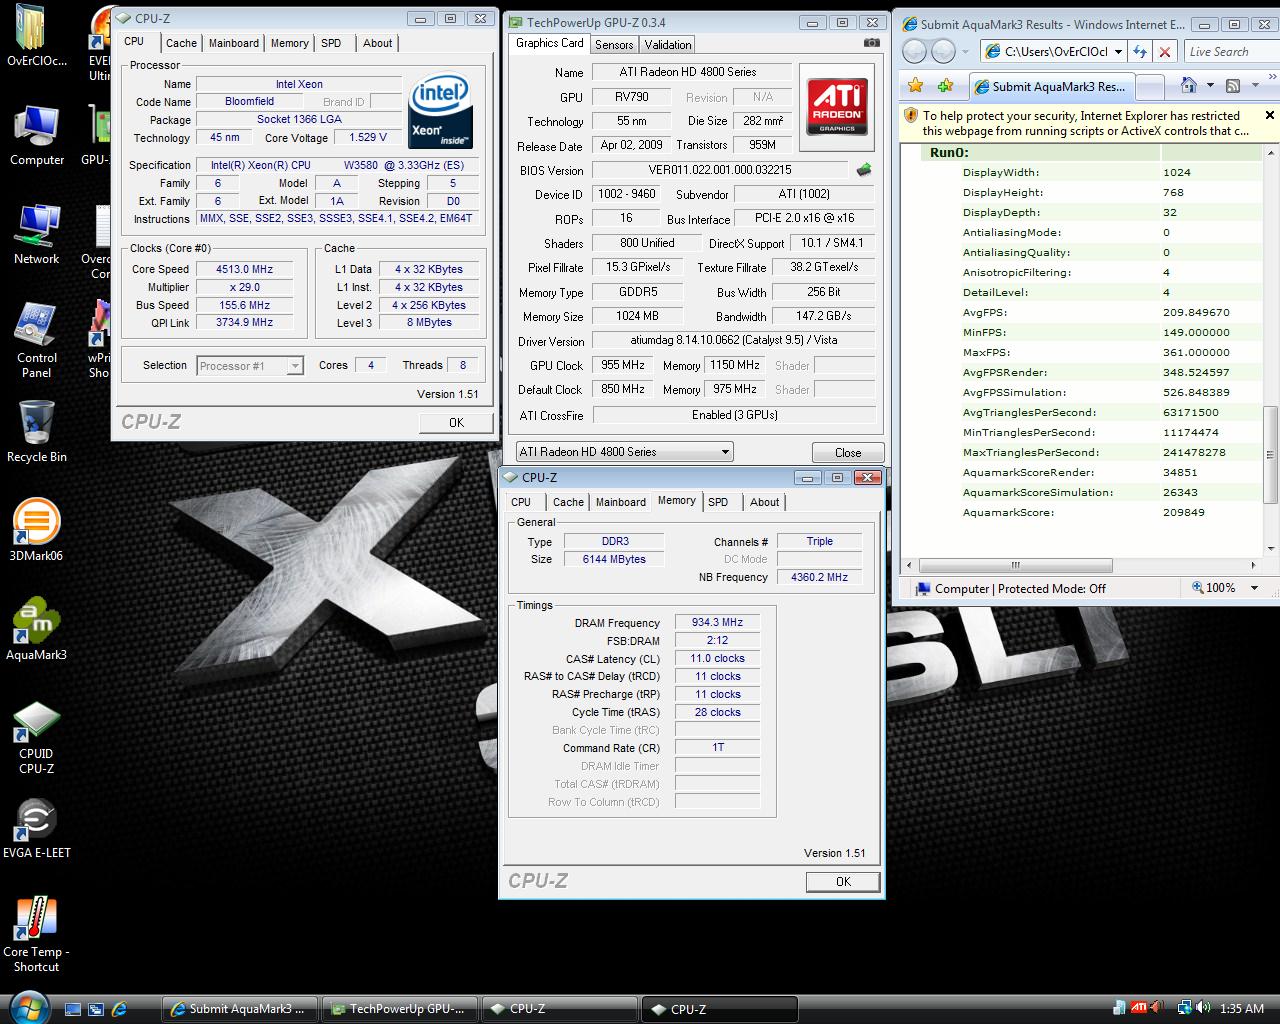Open the OvErClOc folder on desktop
Screen dimensions: 1280x1024
(36, 36)
